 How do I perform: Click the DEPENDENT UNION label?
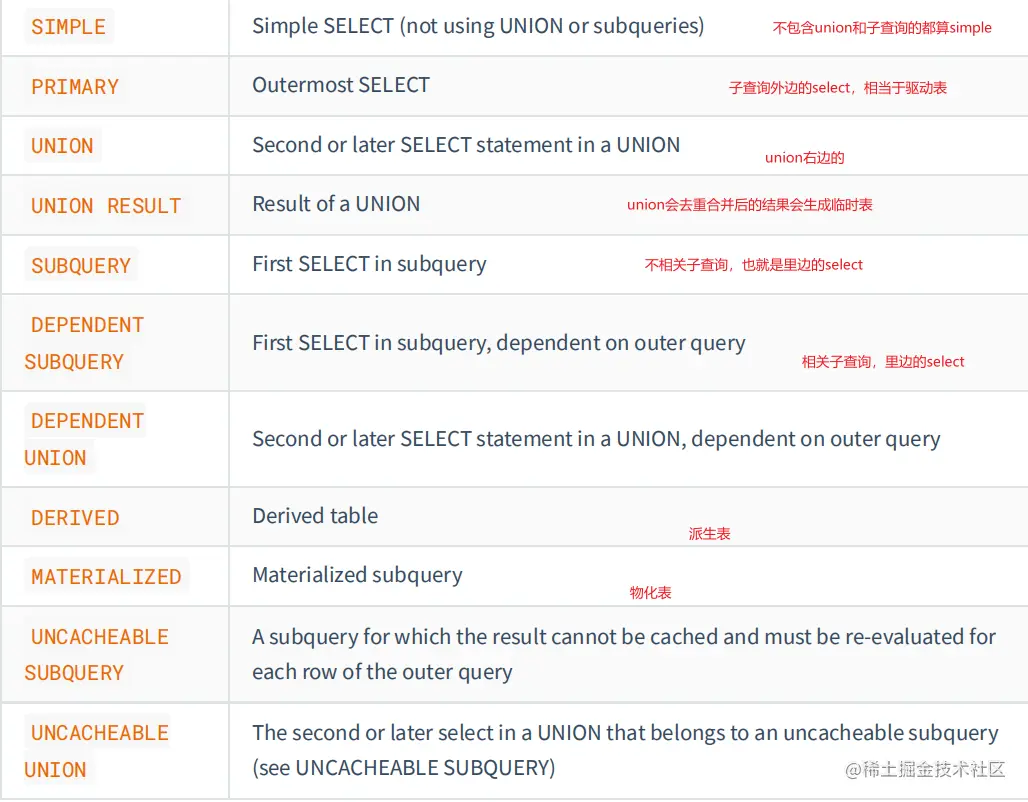[86, 439]
